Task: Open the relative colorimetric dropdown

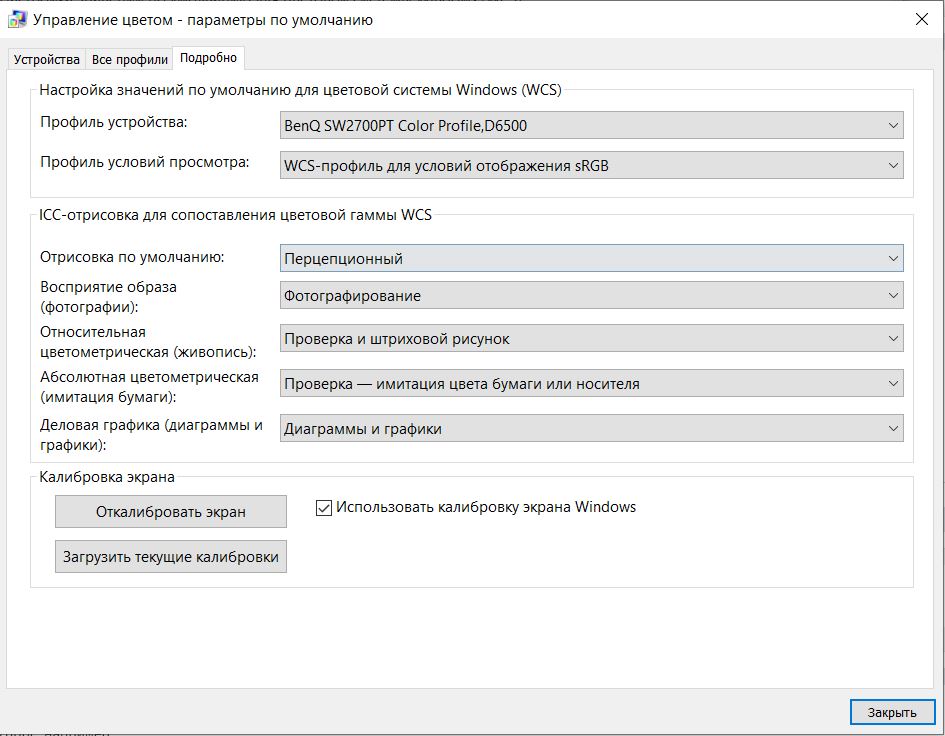Action: coord(591,339)
